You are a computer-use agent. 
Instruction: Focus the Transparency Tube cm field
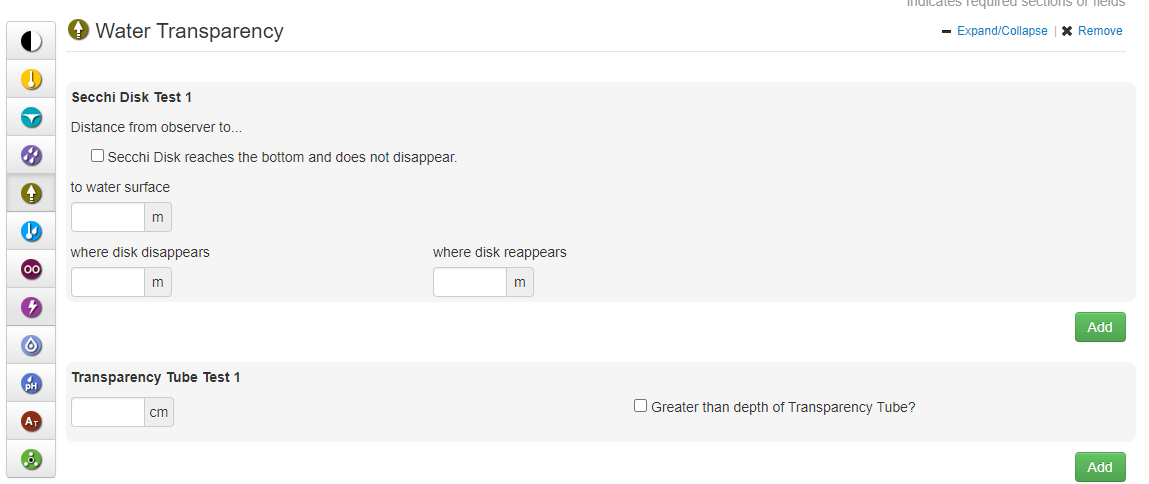tap(108, 412)
